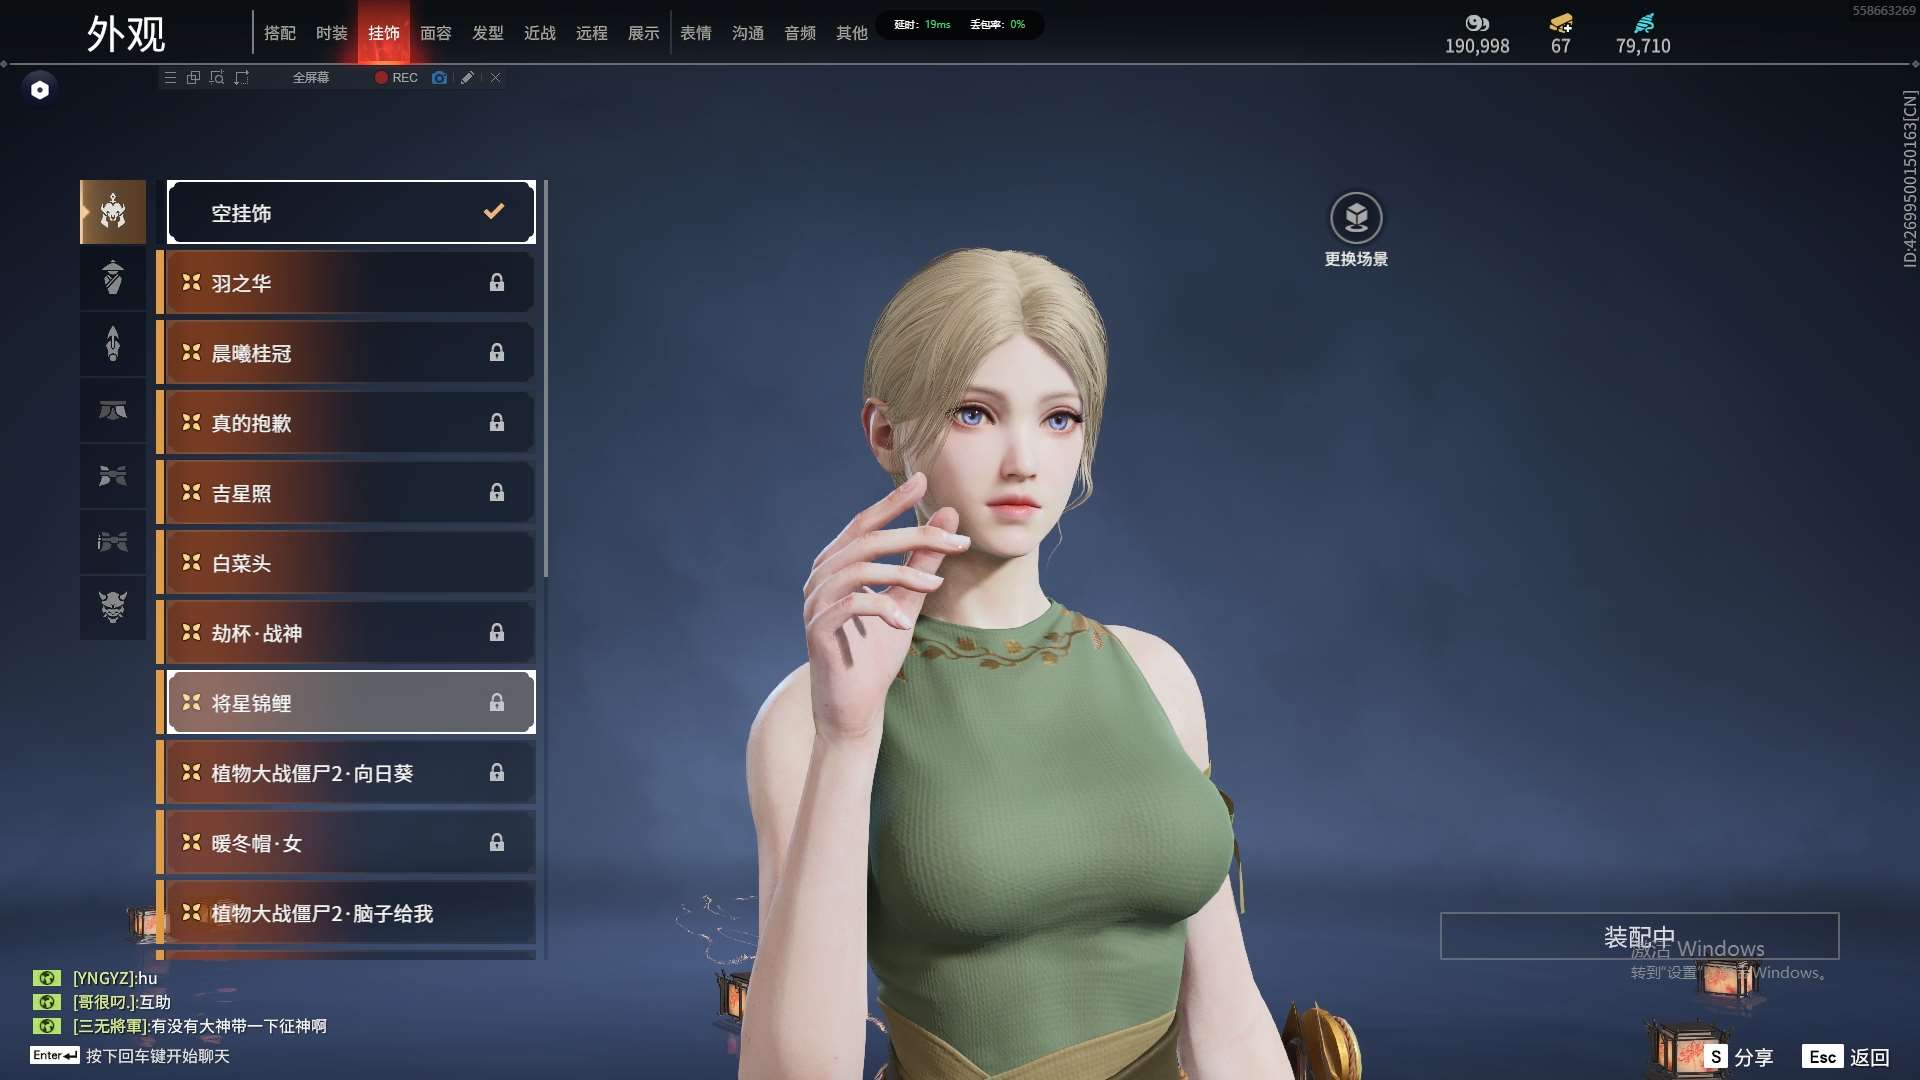The width and height of the screenshot is (1920, 1080).
Task: Select the locked 将星锦鲤 accessory entry
Action: (x=351, y=703)
